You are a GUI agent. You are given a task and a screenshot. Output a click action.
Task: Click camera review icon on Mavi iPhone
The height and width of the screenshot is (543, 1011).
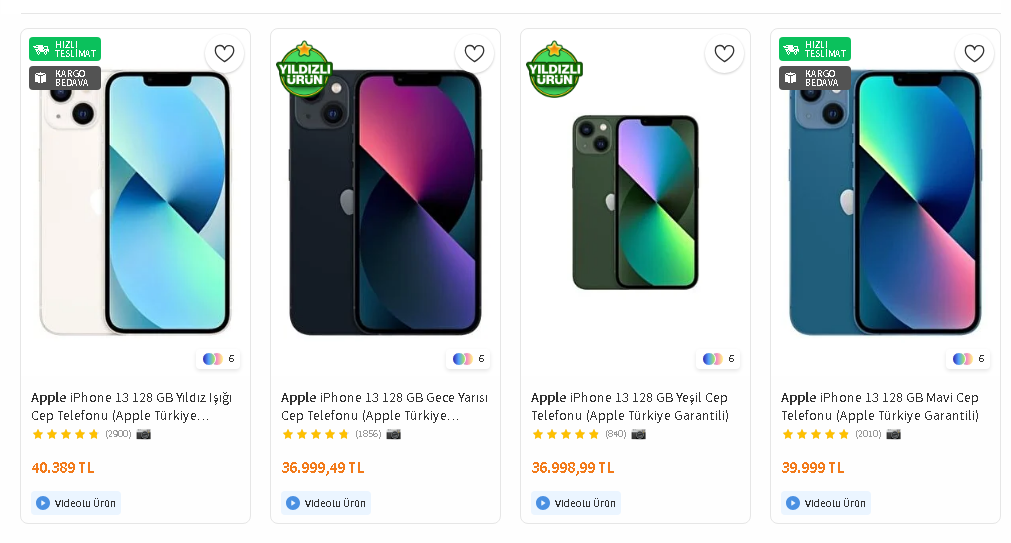893,434
